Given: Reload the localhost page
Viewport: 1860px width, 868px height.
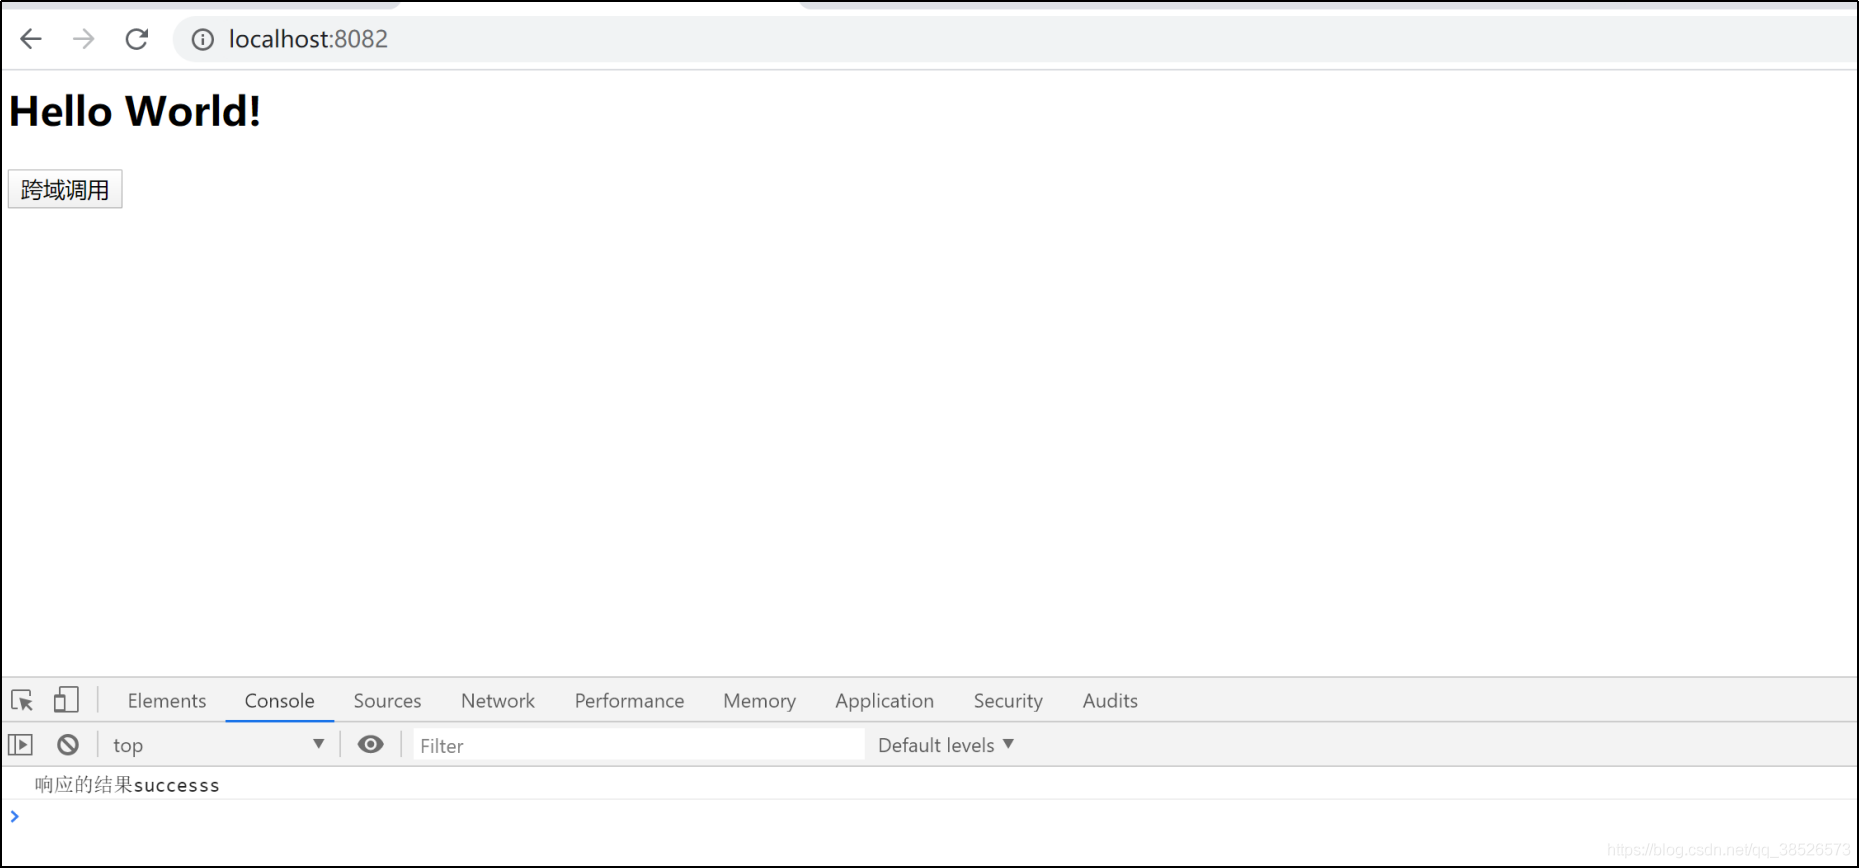Looking at the screenshot, I should (x=137, y=39).
